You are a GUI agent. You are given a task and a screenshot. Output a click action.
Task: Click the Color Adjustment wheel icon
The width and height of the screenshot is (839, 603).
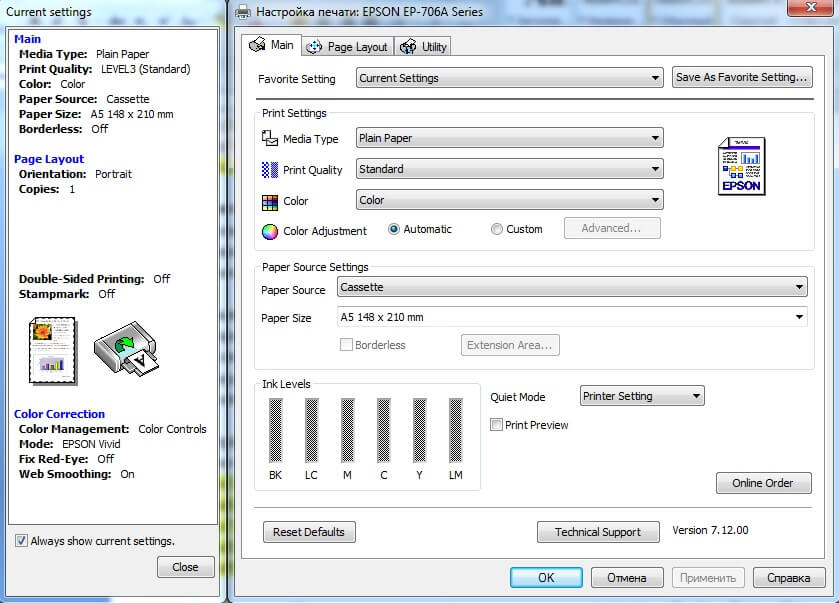click(270, 232)
